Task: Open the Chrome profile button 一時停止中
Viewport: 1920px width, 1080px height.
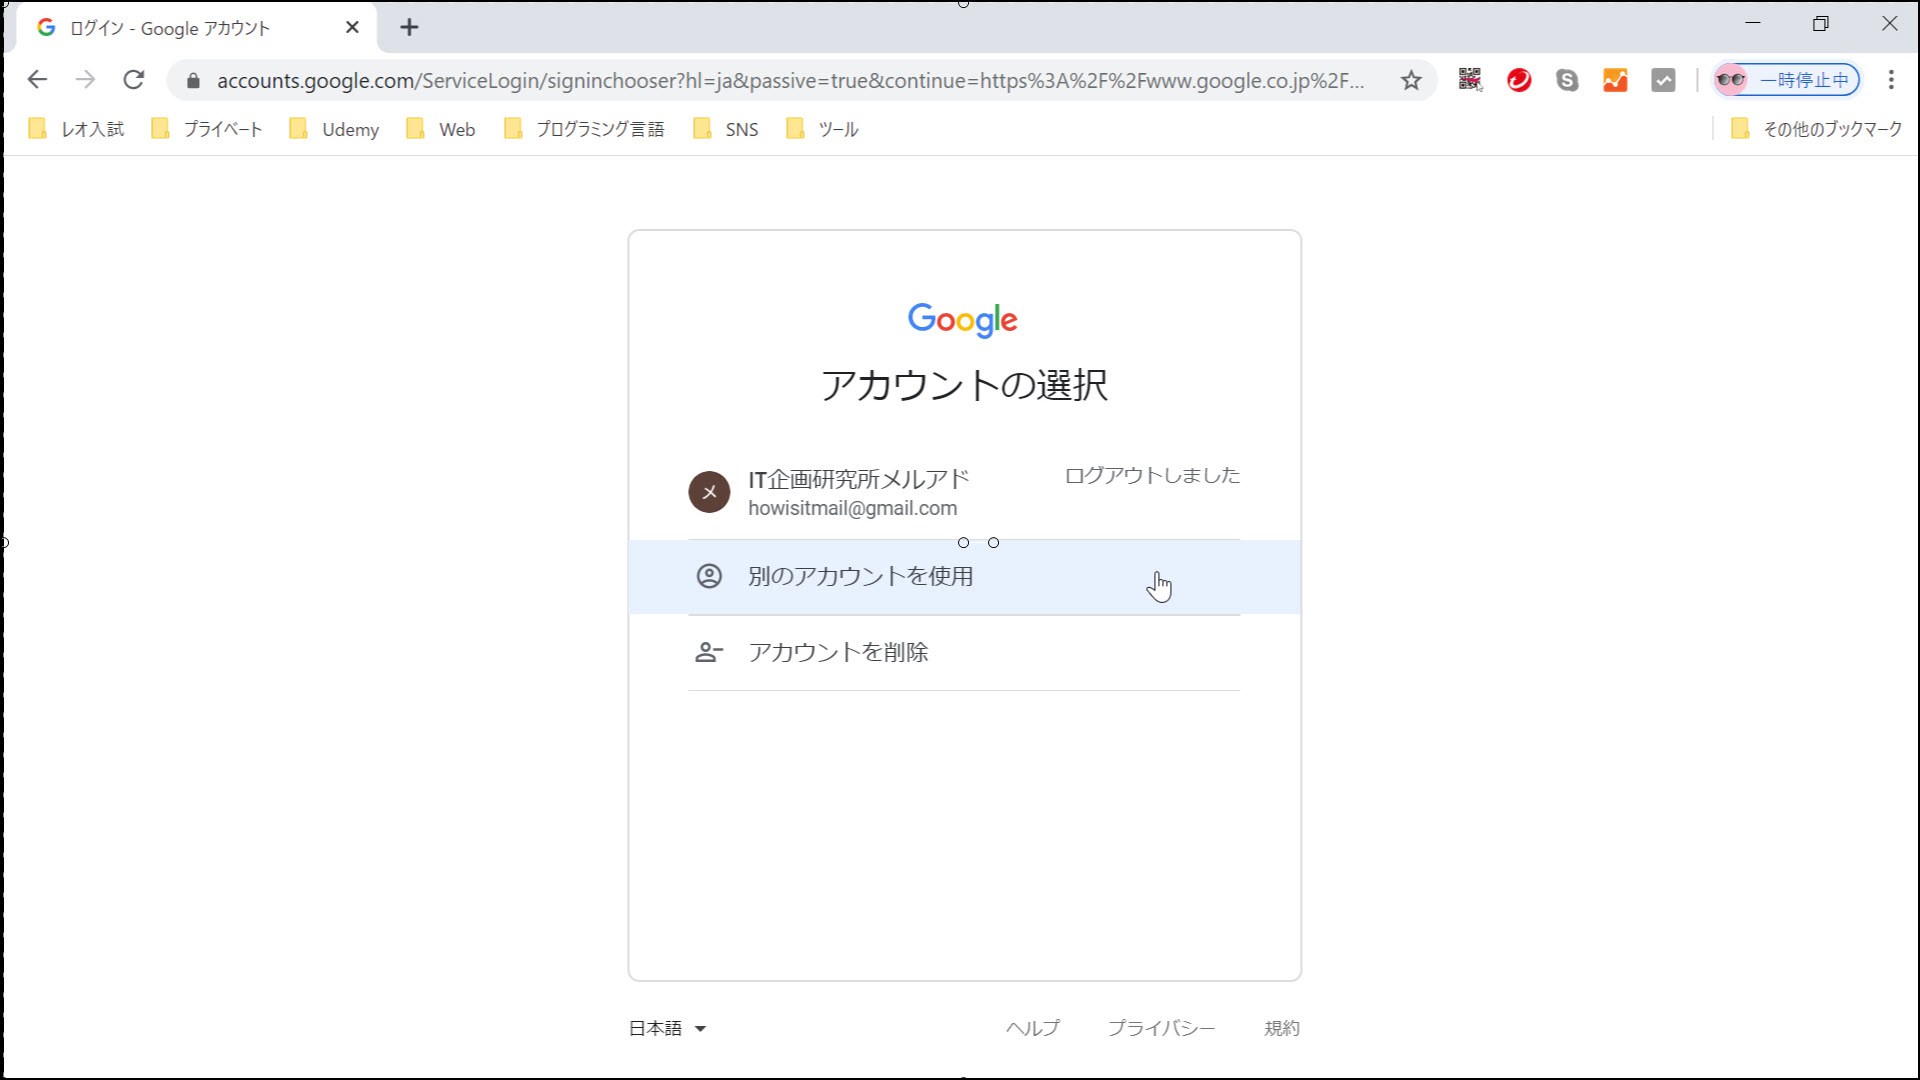Action: pos(1786,80)
